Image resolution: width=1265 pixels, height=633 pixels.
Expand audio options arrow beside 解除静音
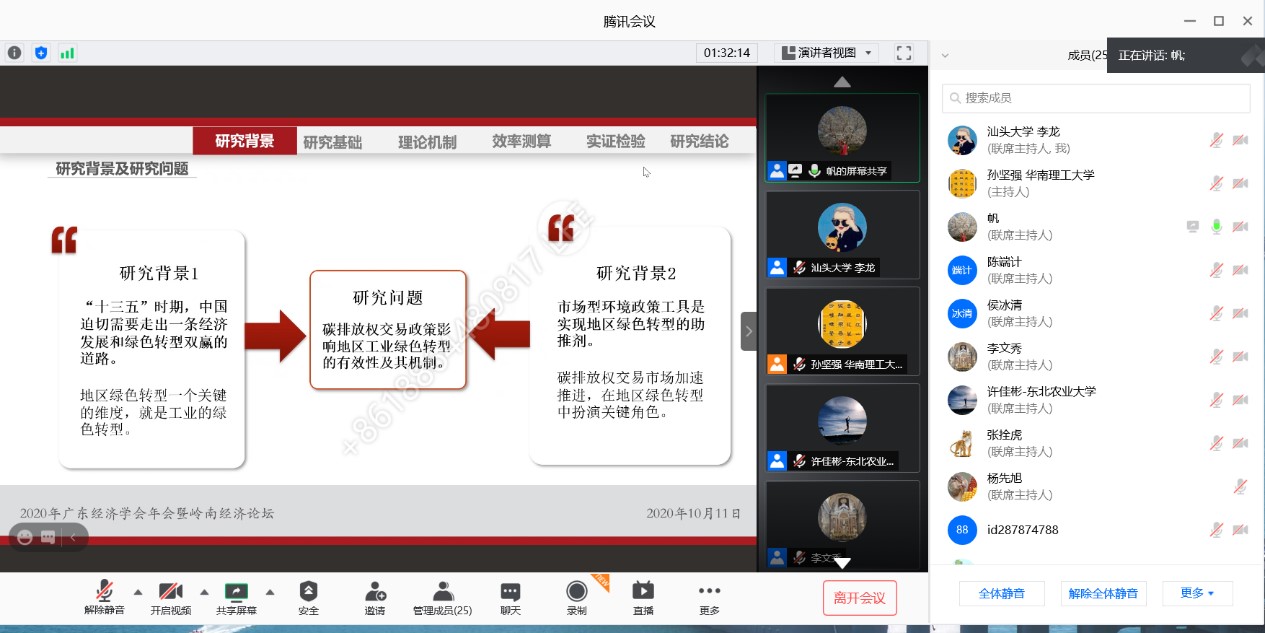[138, 591]
